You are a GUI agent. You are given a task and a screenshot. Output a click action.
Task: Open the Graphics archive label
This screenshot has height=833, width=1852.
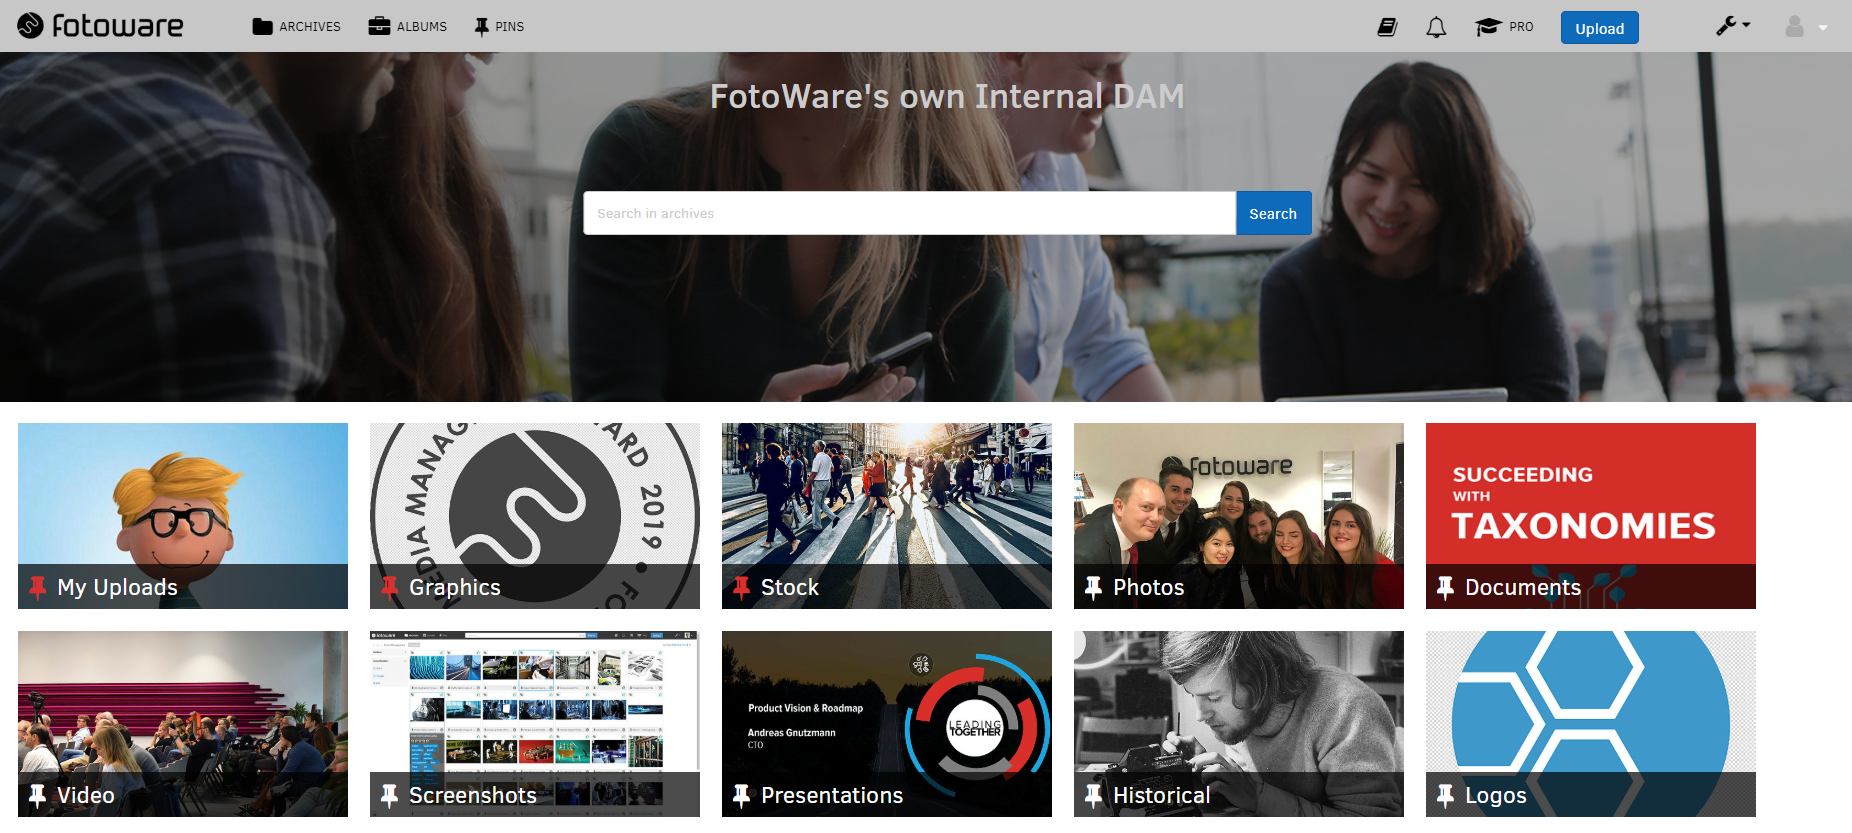tap(455, 588)
